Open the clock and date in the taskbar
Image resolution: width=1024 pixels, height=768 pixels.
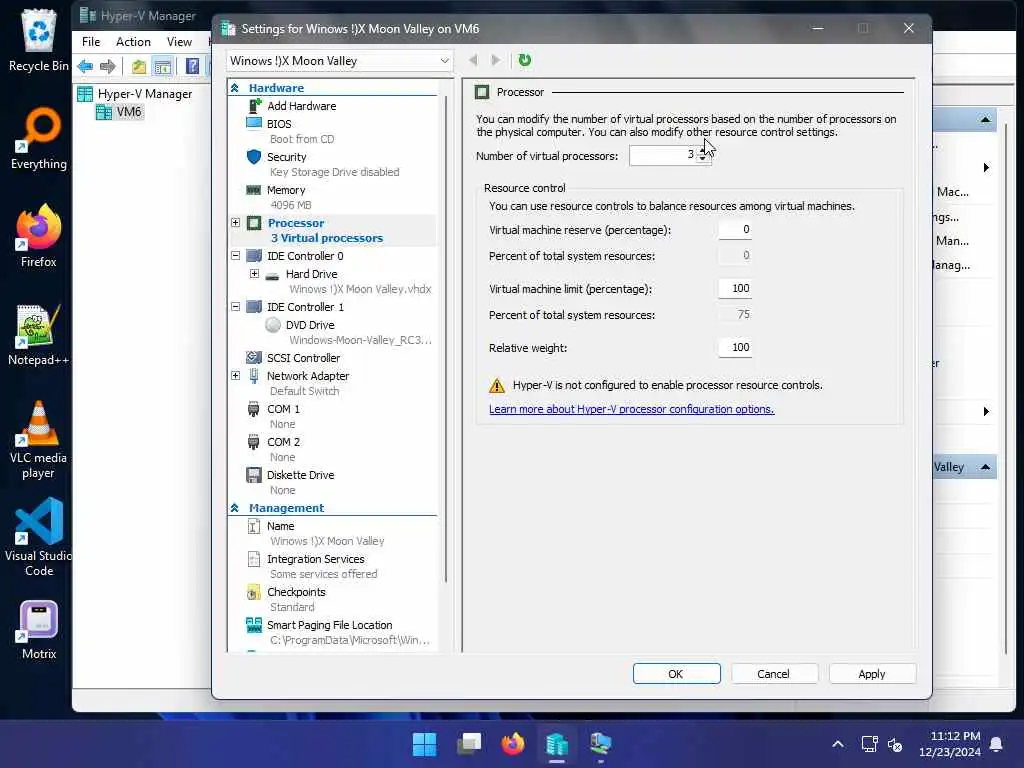(949, 744)
